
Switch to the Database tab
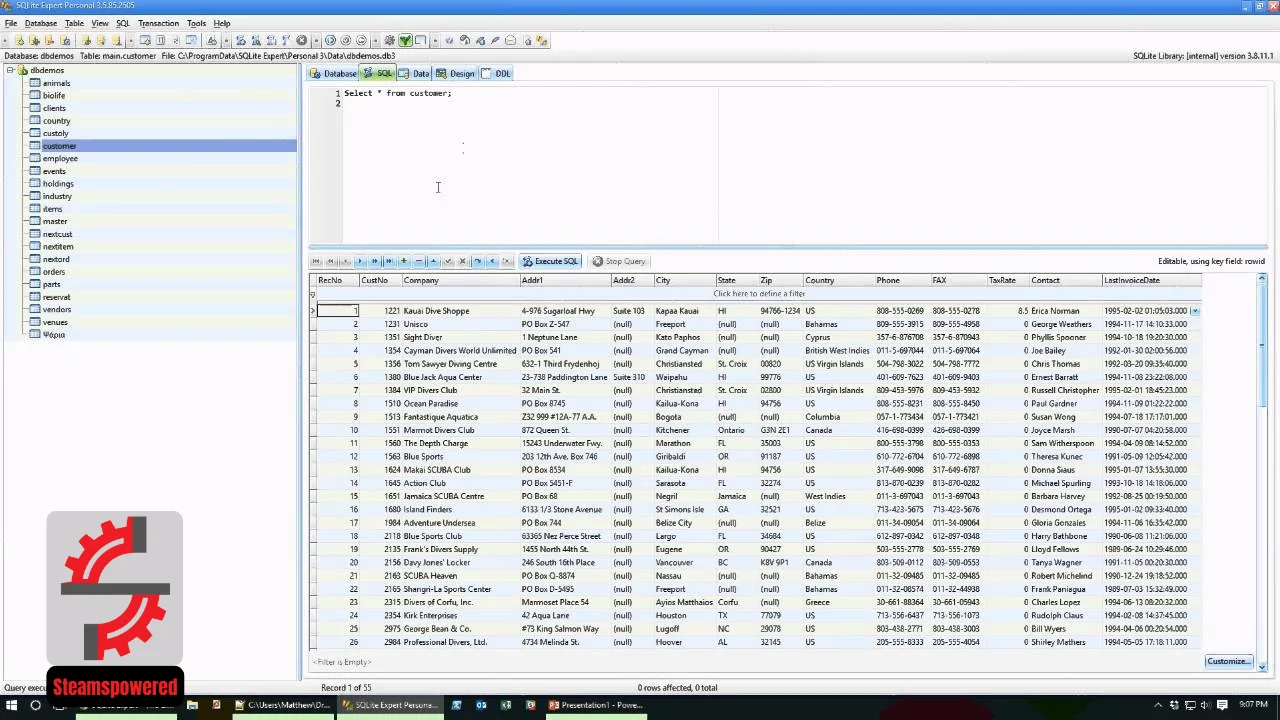[x=333, y=73]
